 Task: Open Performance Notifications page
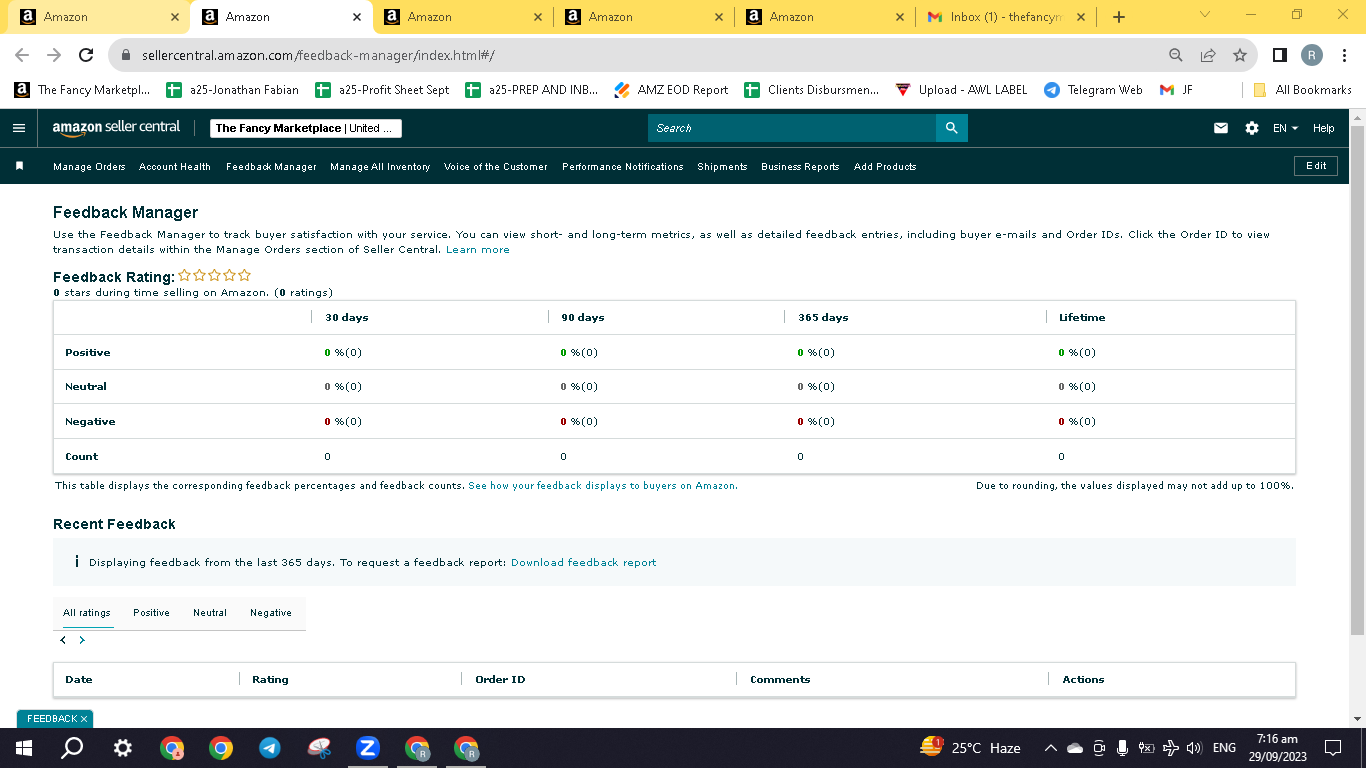coord(623,167)
